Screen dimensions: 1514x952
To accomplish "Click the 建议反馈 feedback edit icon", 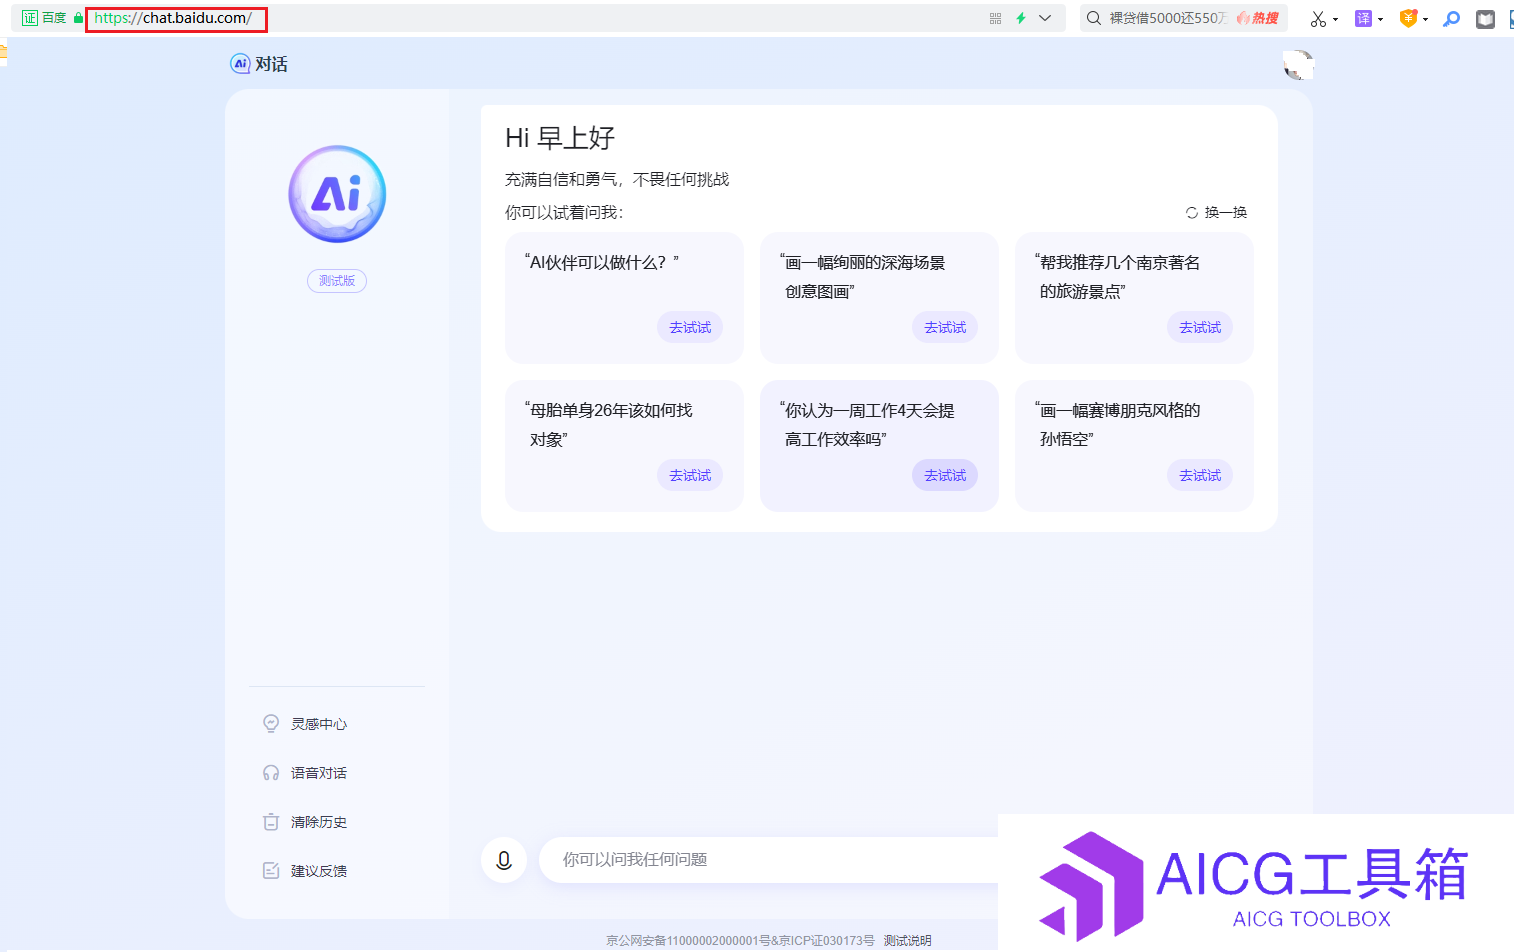I will click(271, 871).
